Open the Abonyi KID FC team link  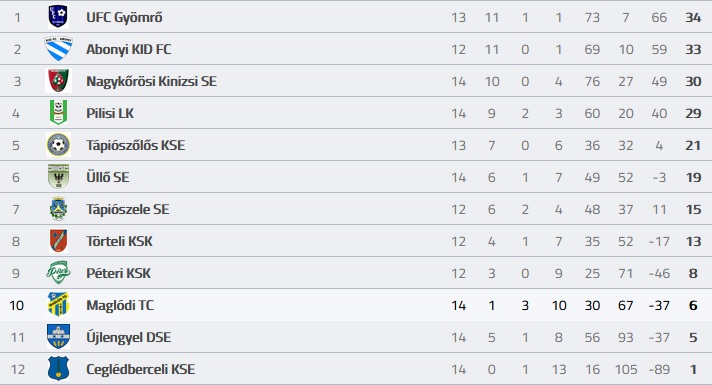click(129, 49)
